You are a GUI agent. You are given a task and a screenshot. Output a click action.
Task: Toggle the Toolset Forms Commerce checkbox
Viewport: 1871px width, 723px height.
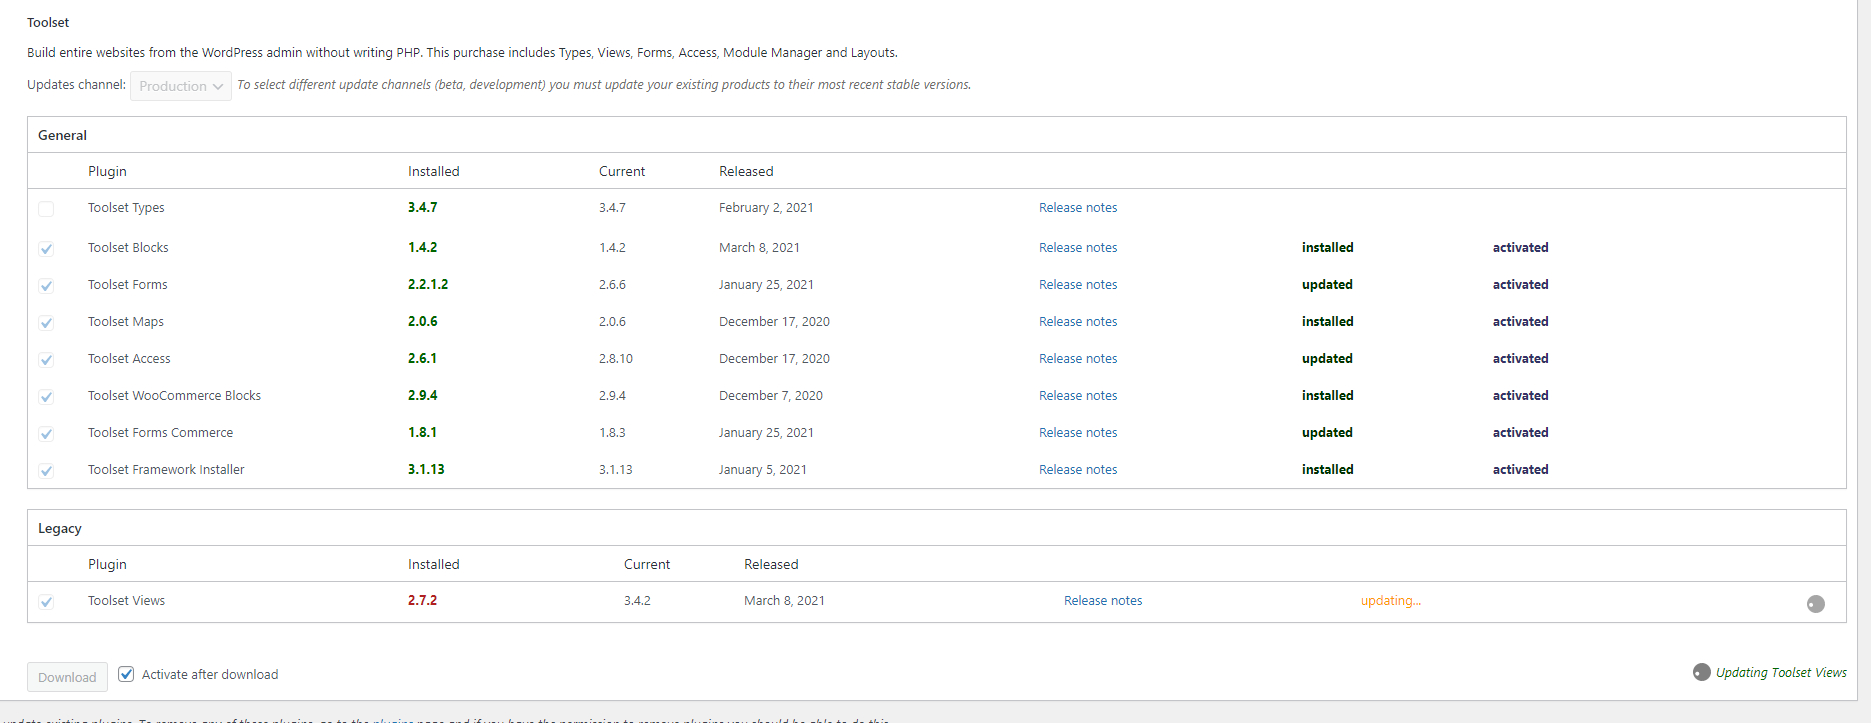46,434
